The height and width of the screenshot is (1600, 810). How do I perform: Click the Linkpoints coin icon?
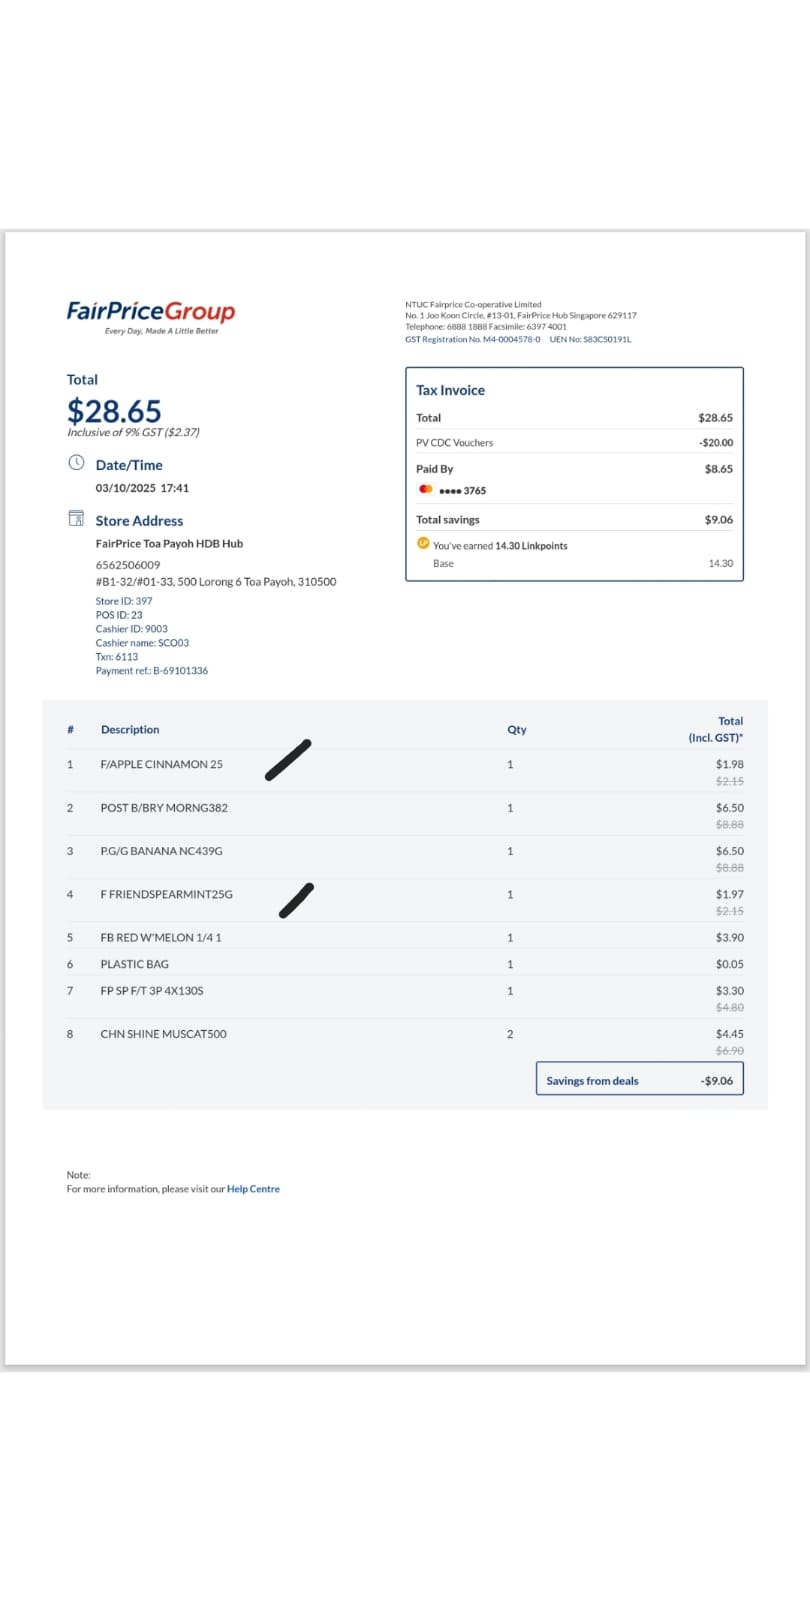(x=423, y=543)
